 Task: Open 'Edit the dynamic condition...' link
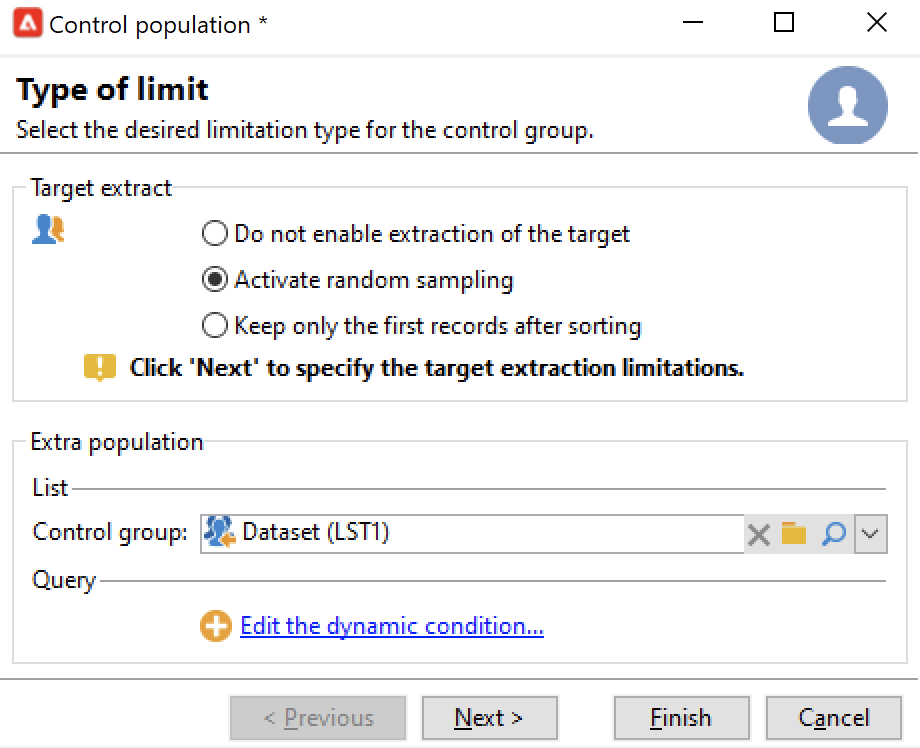pyautogui.click(x=392, y=627)
